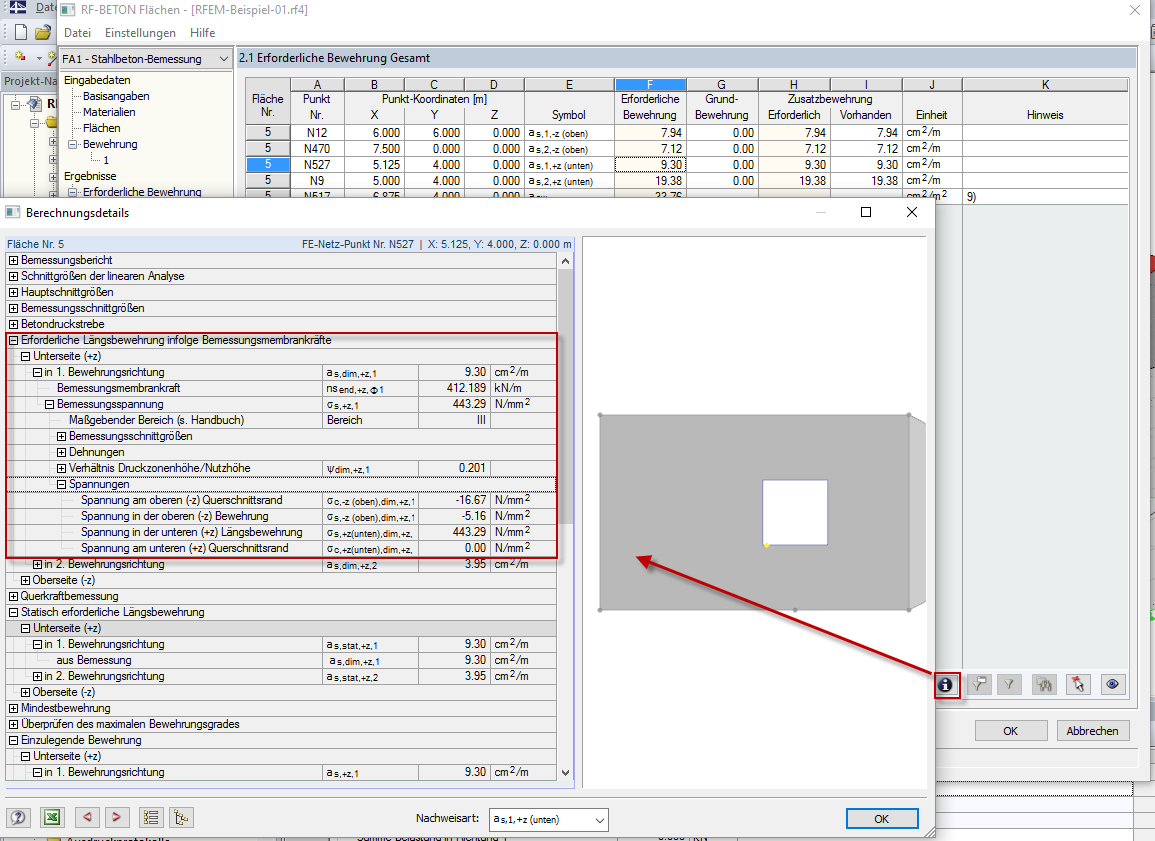Go to next point with right red arrow
The height and width of the screenshot is (841, 1155).
(x=116, y=817)
